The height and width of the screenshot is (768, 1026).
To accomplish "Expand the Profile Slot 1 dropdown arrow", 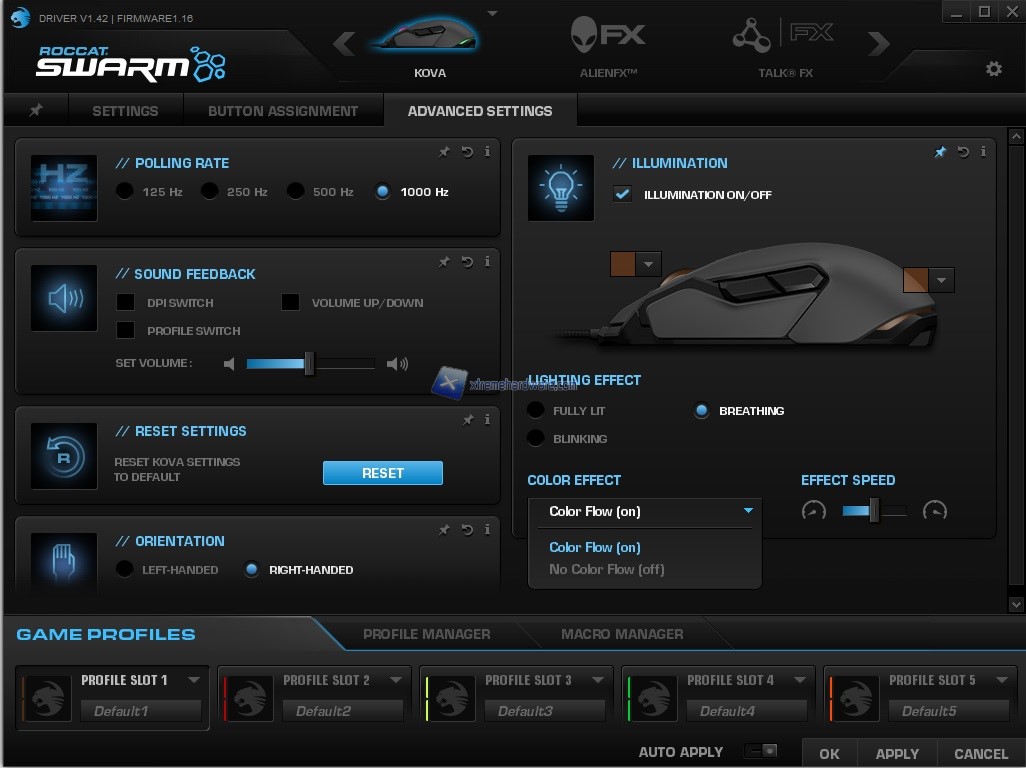I will 194,680.
